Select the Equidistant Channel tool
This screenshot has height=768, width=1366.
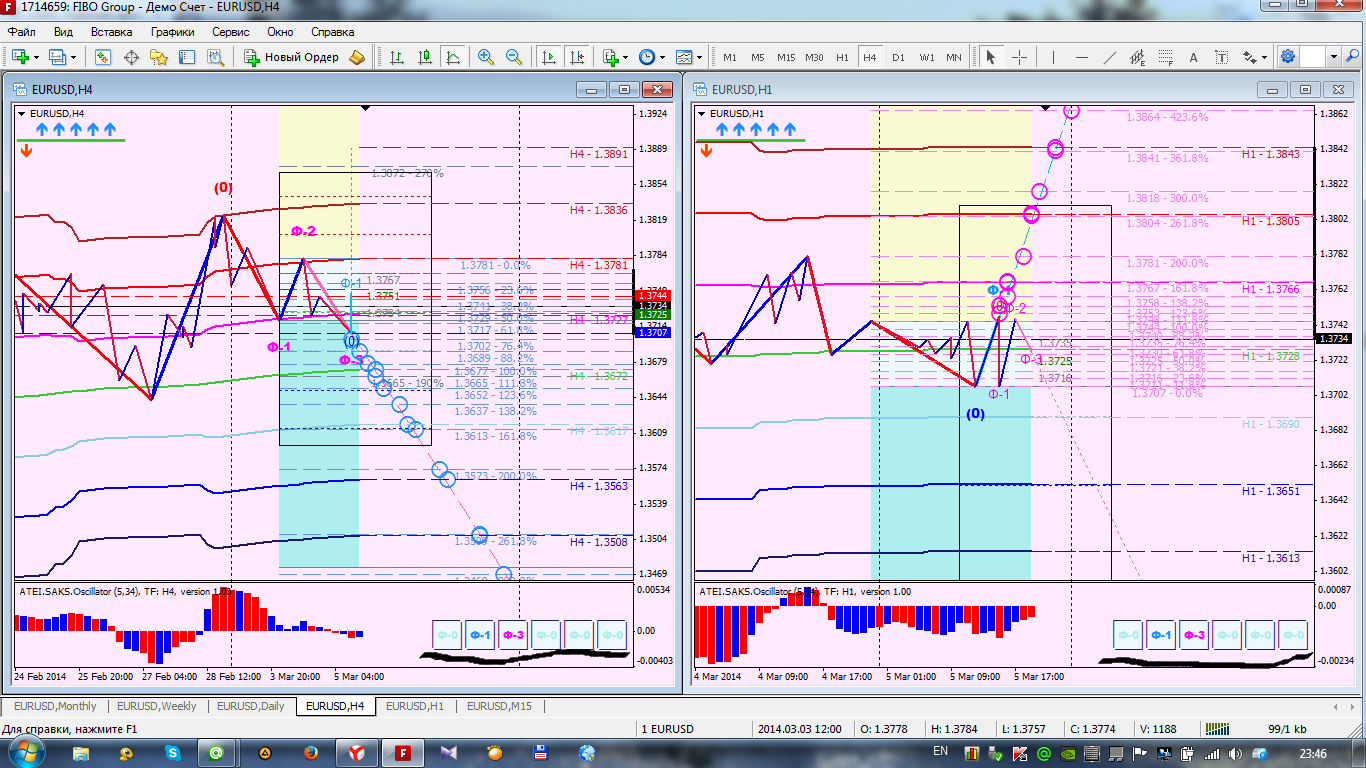click(1138, 57)
